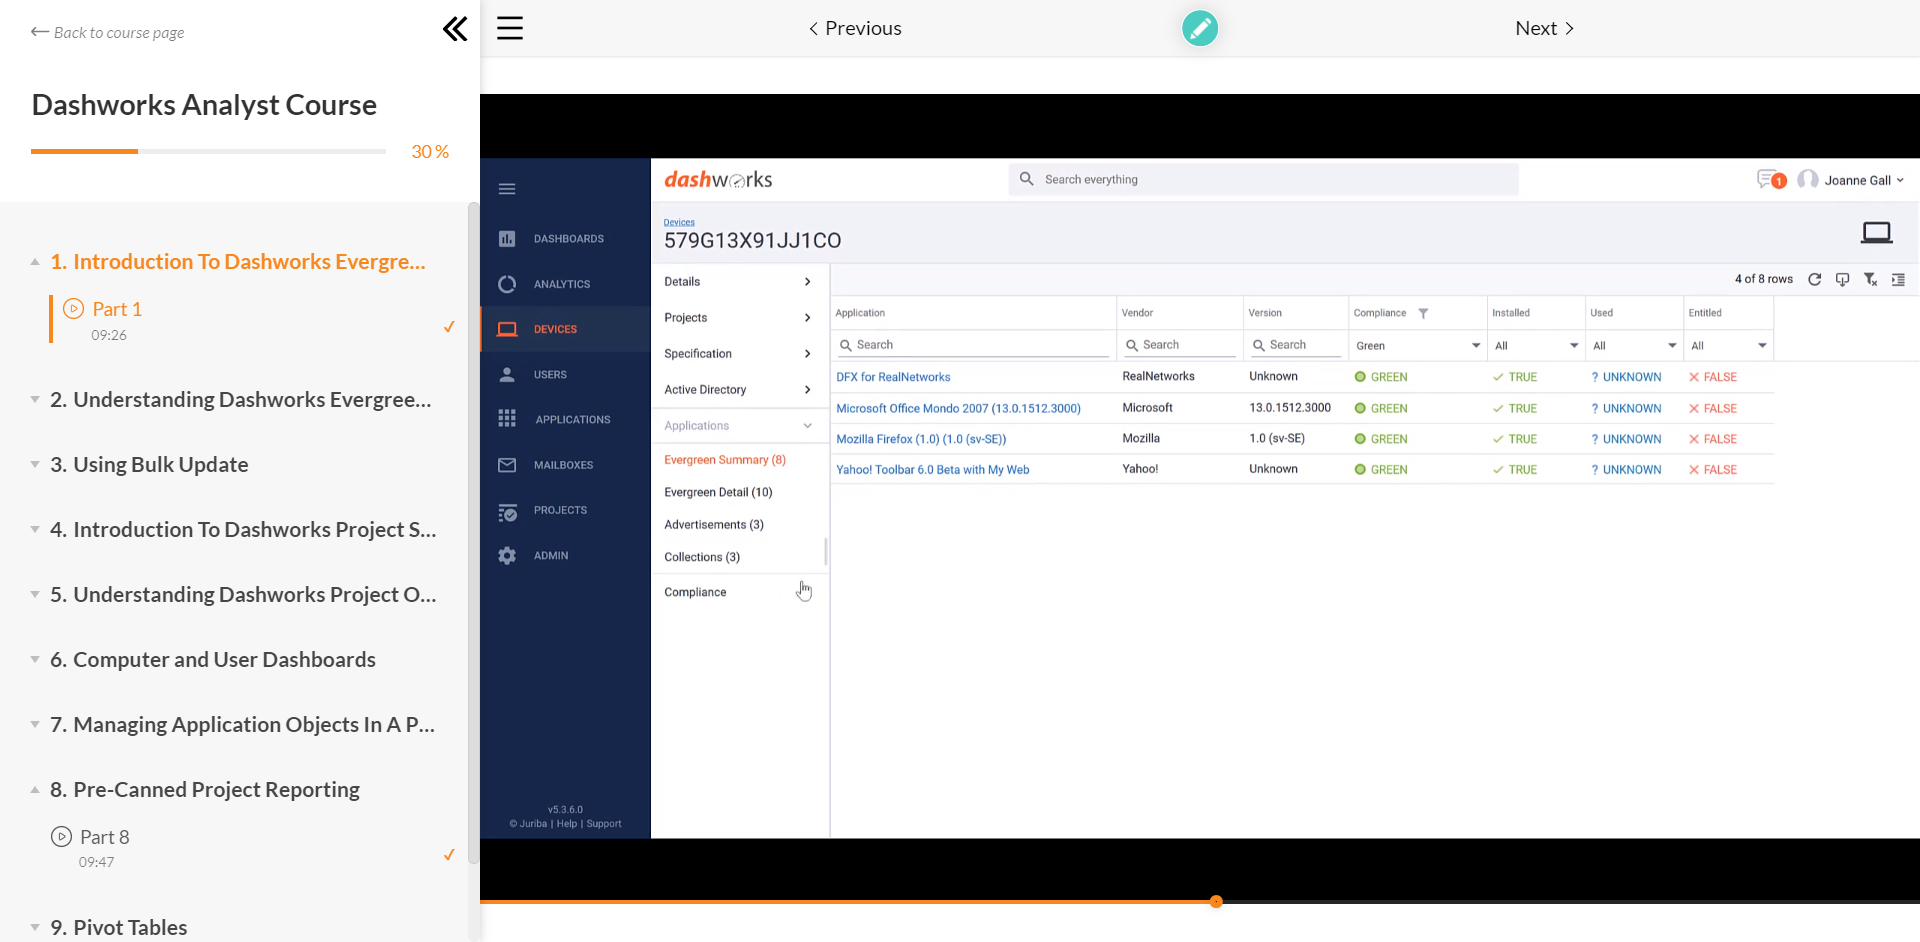The image size is (1920, 942).
Task: Expand the Details menu chevron
Action: click(x=807, y=282)
